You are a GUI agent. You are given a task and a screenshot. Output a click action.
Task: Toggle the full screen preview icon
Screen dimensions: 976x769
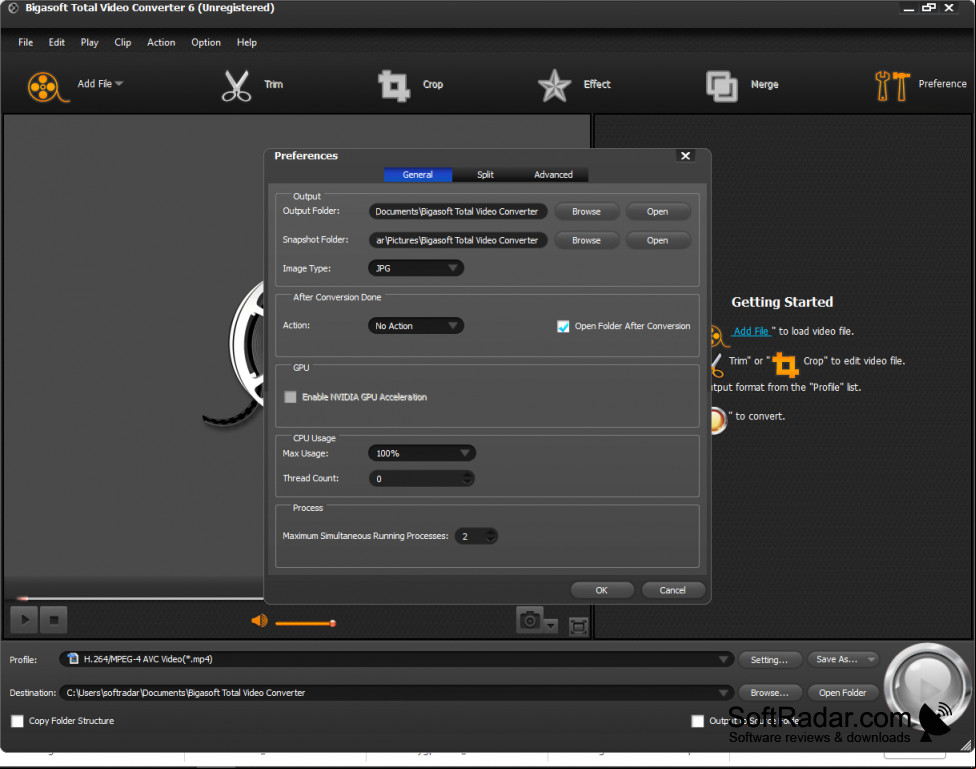[x=578, y=626]
